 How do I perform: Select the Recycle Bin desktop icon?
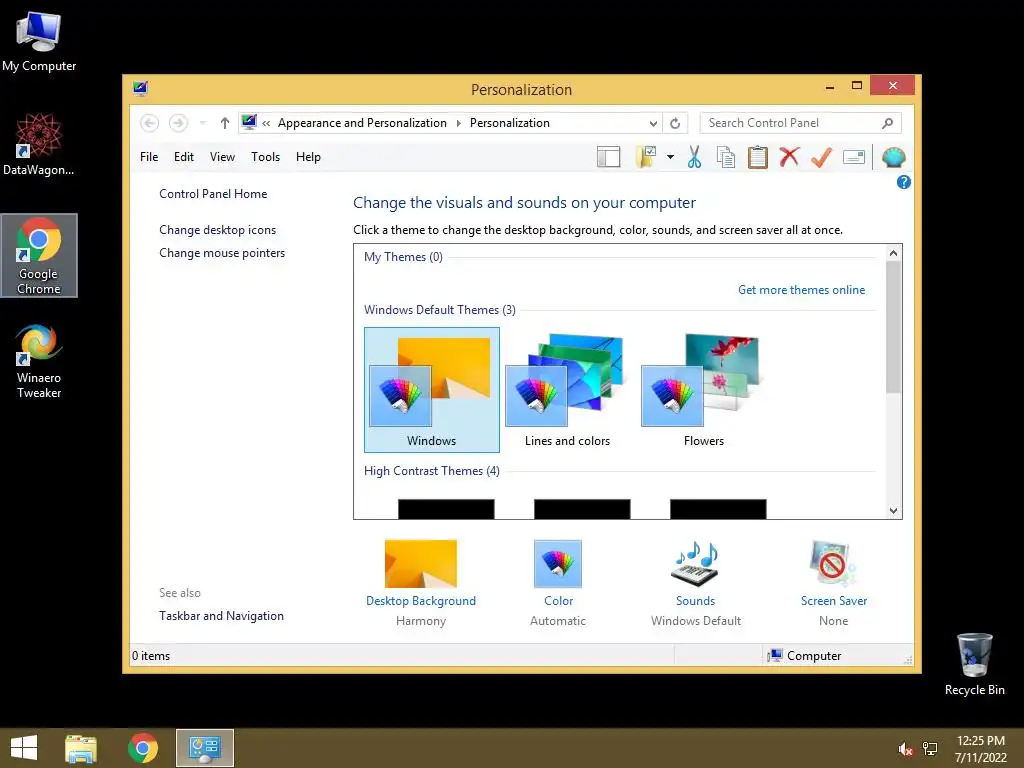coord(974,664)
